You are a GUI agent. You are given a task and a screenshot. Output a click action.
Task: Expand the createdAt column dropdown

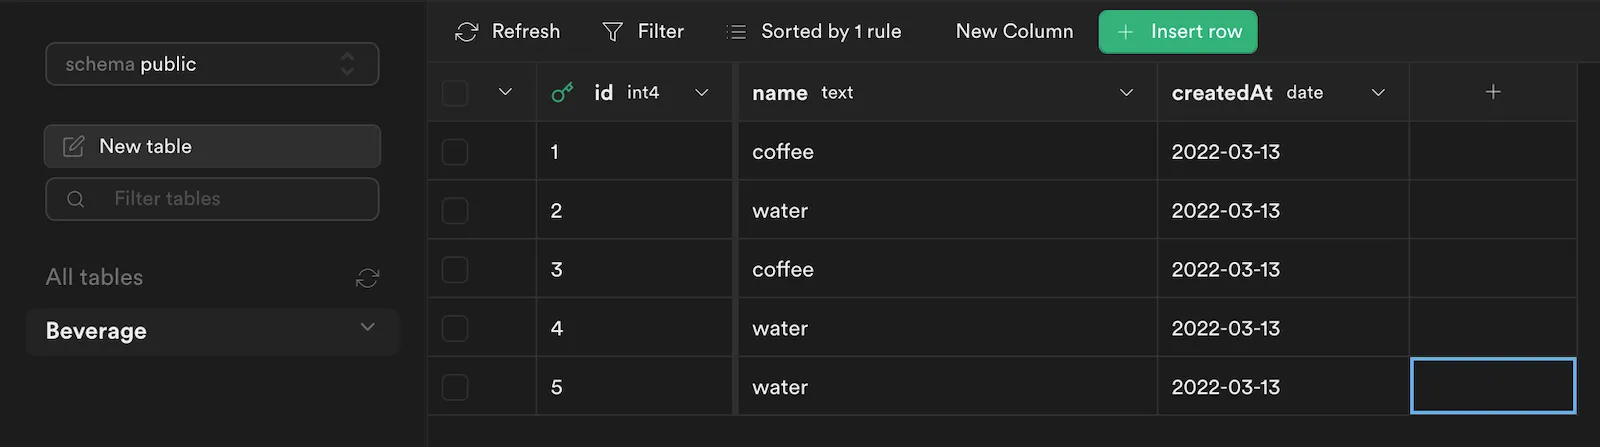coord(1378,93)
